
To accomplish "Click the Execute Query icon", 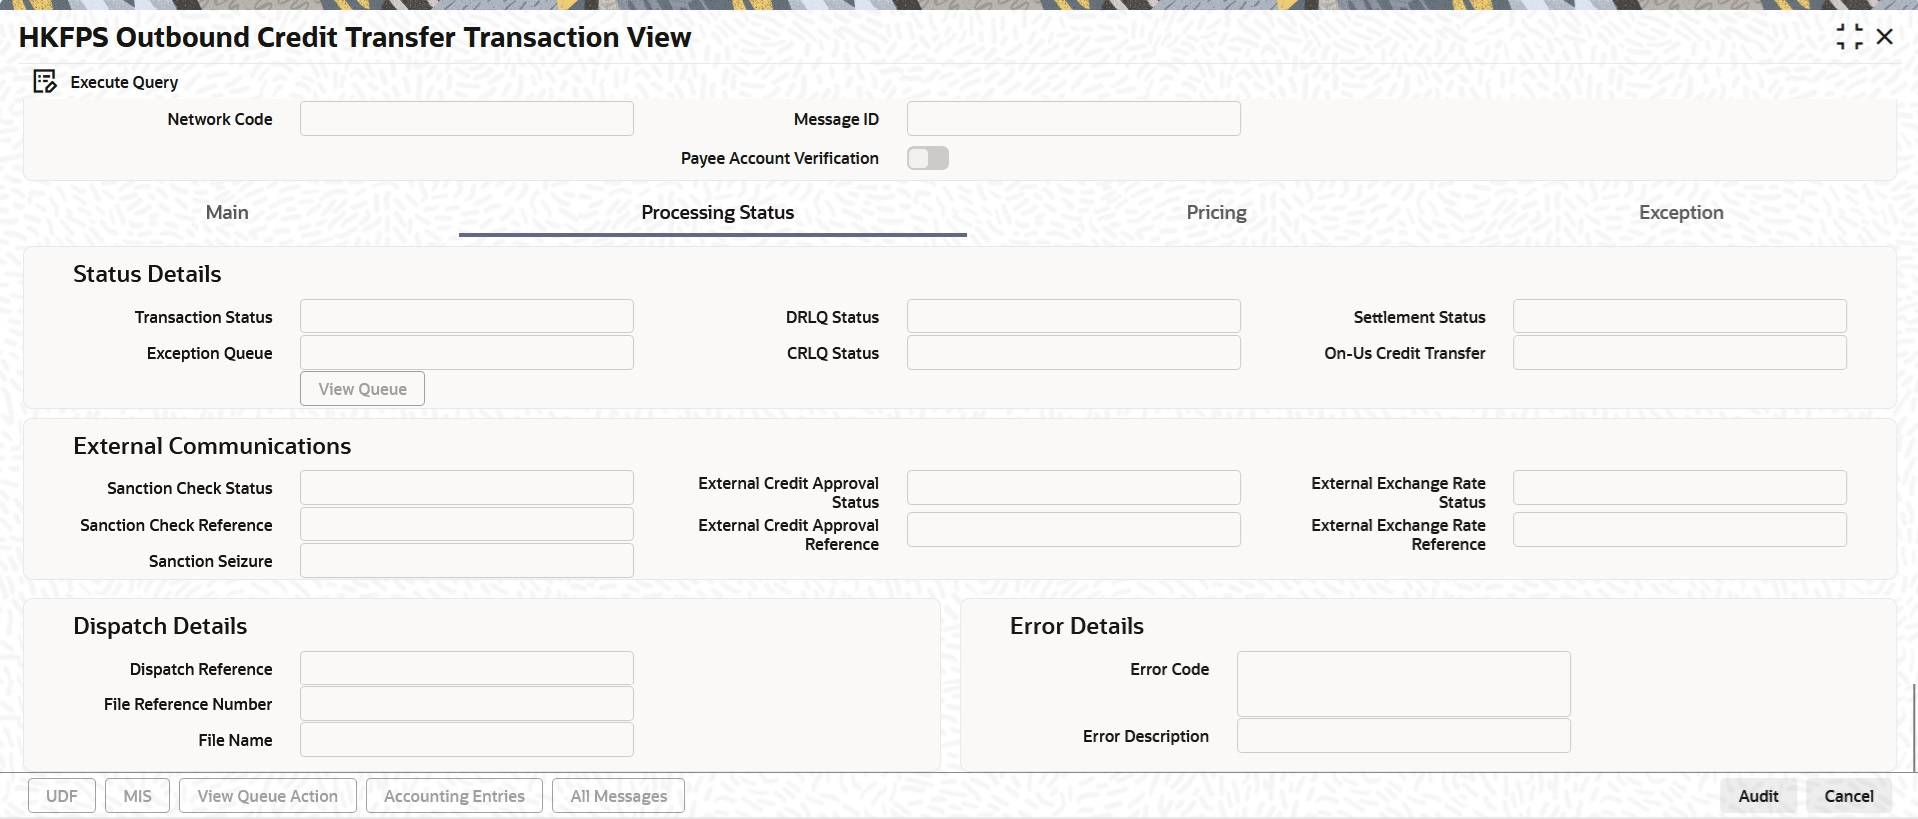I will pos(45,82).
